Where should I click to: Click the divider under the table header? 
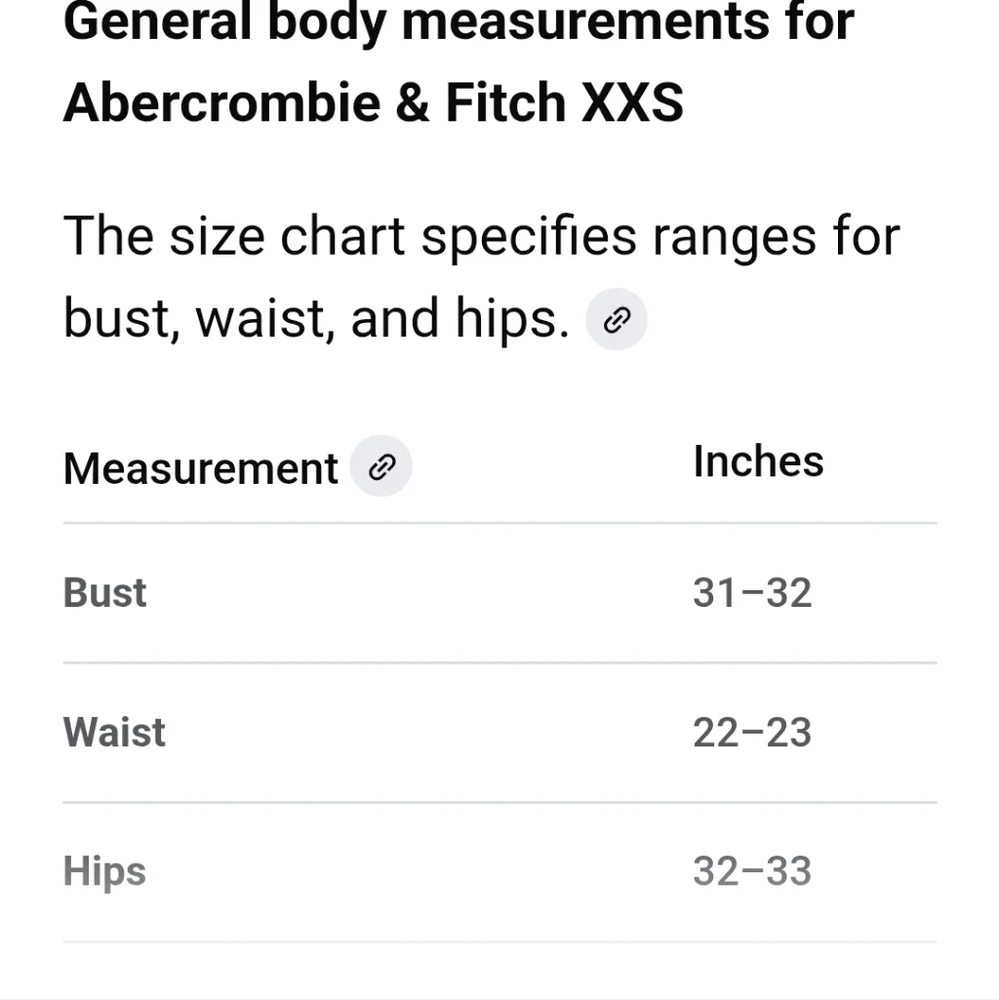[x=500, y=523]
